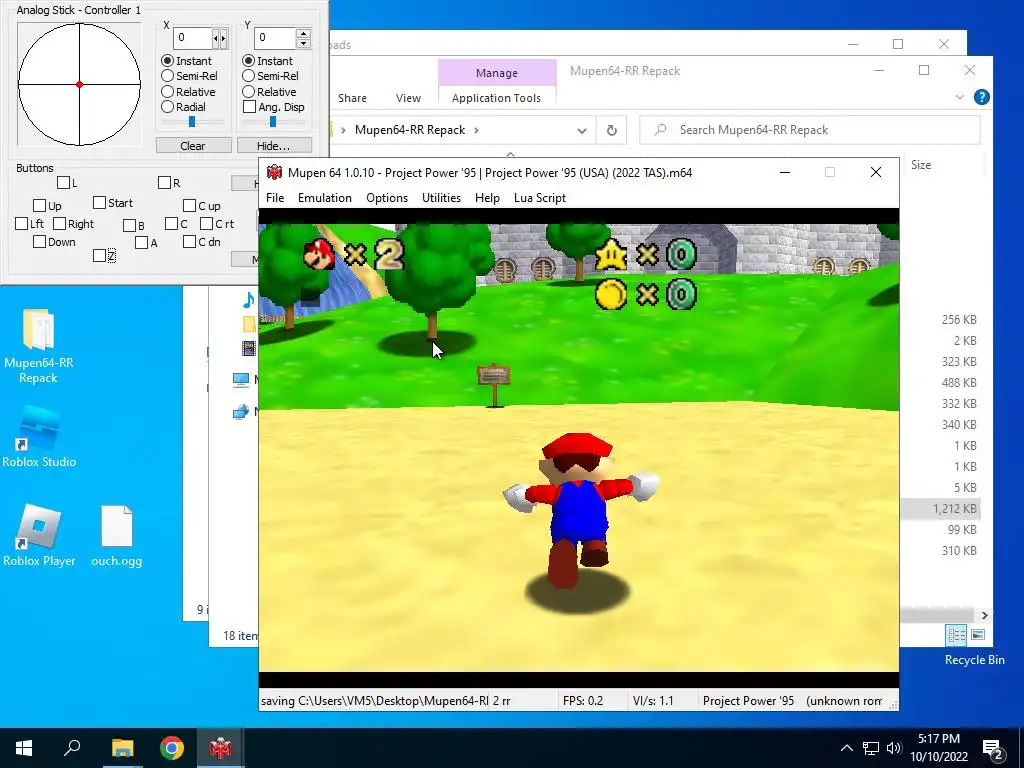The image size is (1024, 768).
Task: Click the Search Mupen64-RR Repack field
Action: click(810, 130)
